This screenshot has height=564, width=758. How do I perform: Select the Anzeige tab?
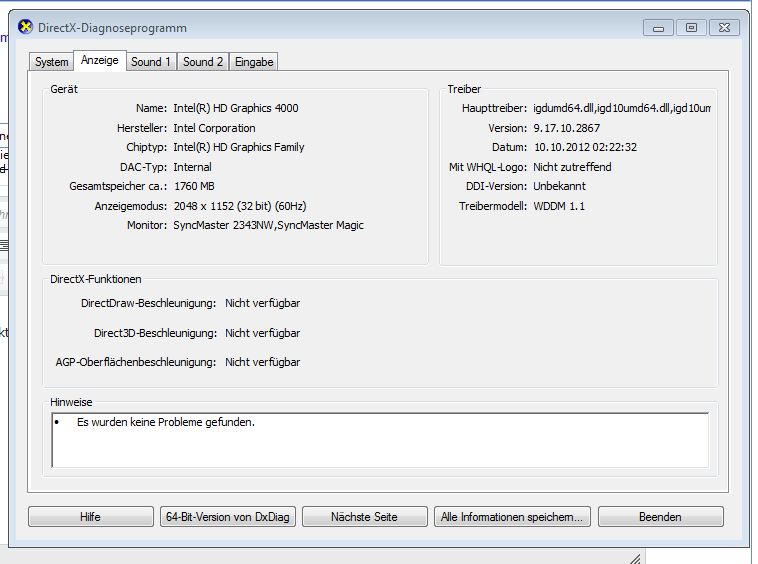pos(100,60)
